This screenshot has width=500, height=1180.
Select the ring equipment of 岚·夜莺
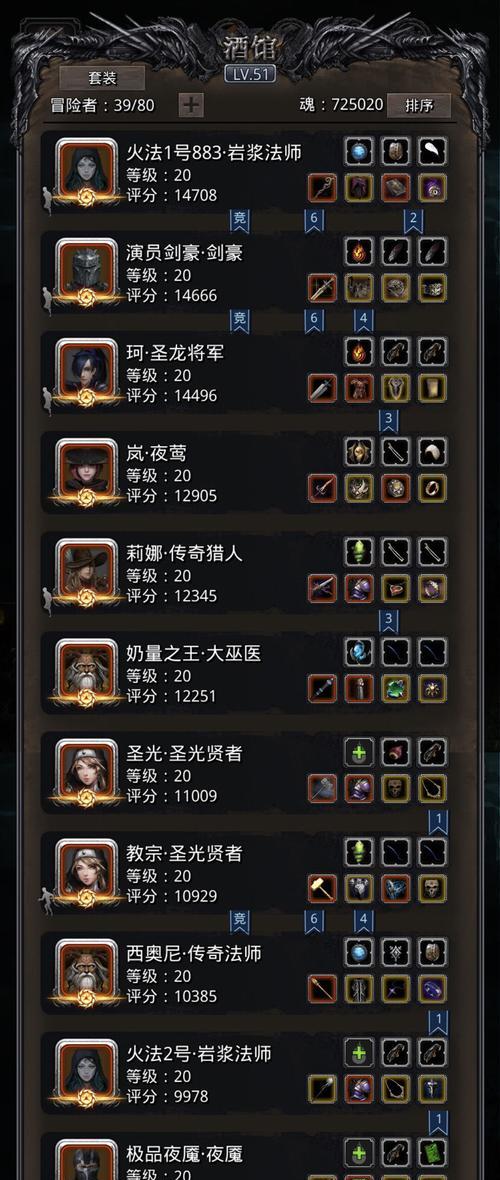point(433,488)
